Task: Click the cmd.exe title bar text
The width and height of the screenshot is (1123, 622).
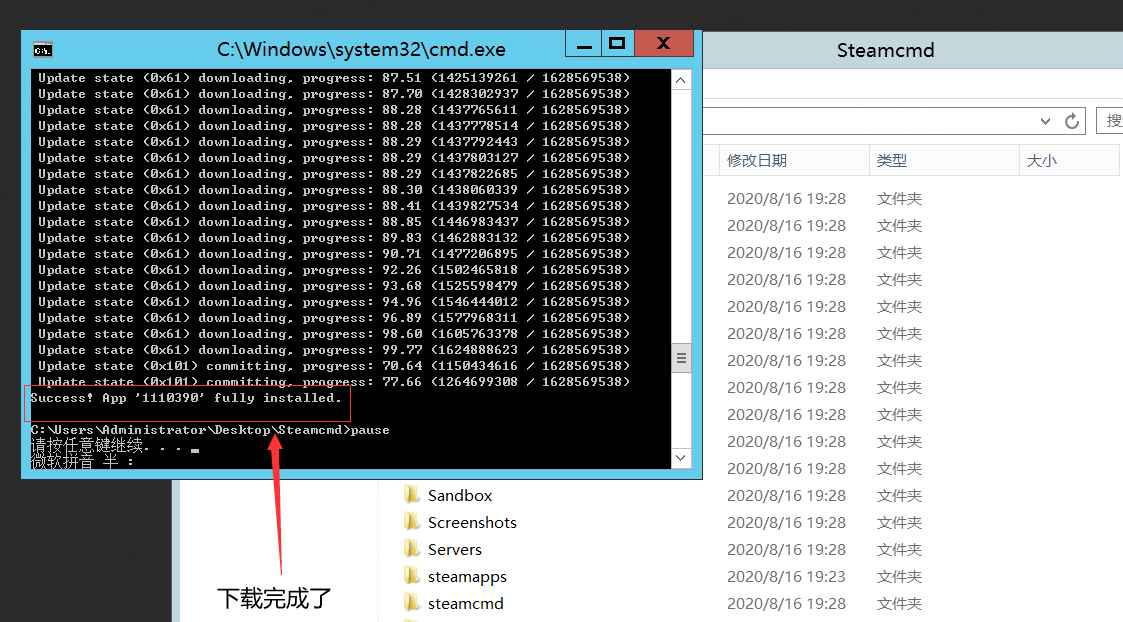Action: (361, 49)
